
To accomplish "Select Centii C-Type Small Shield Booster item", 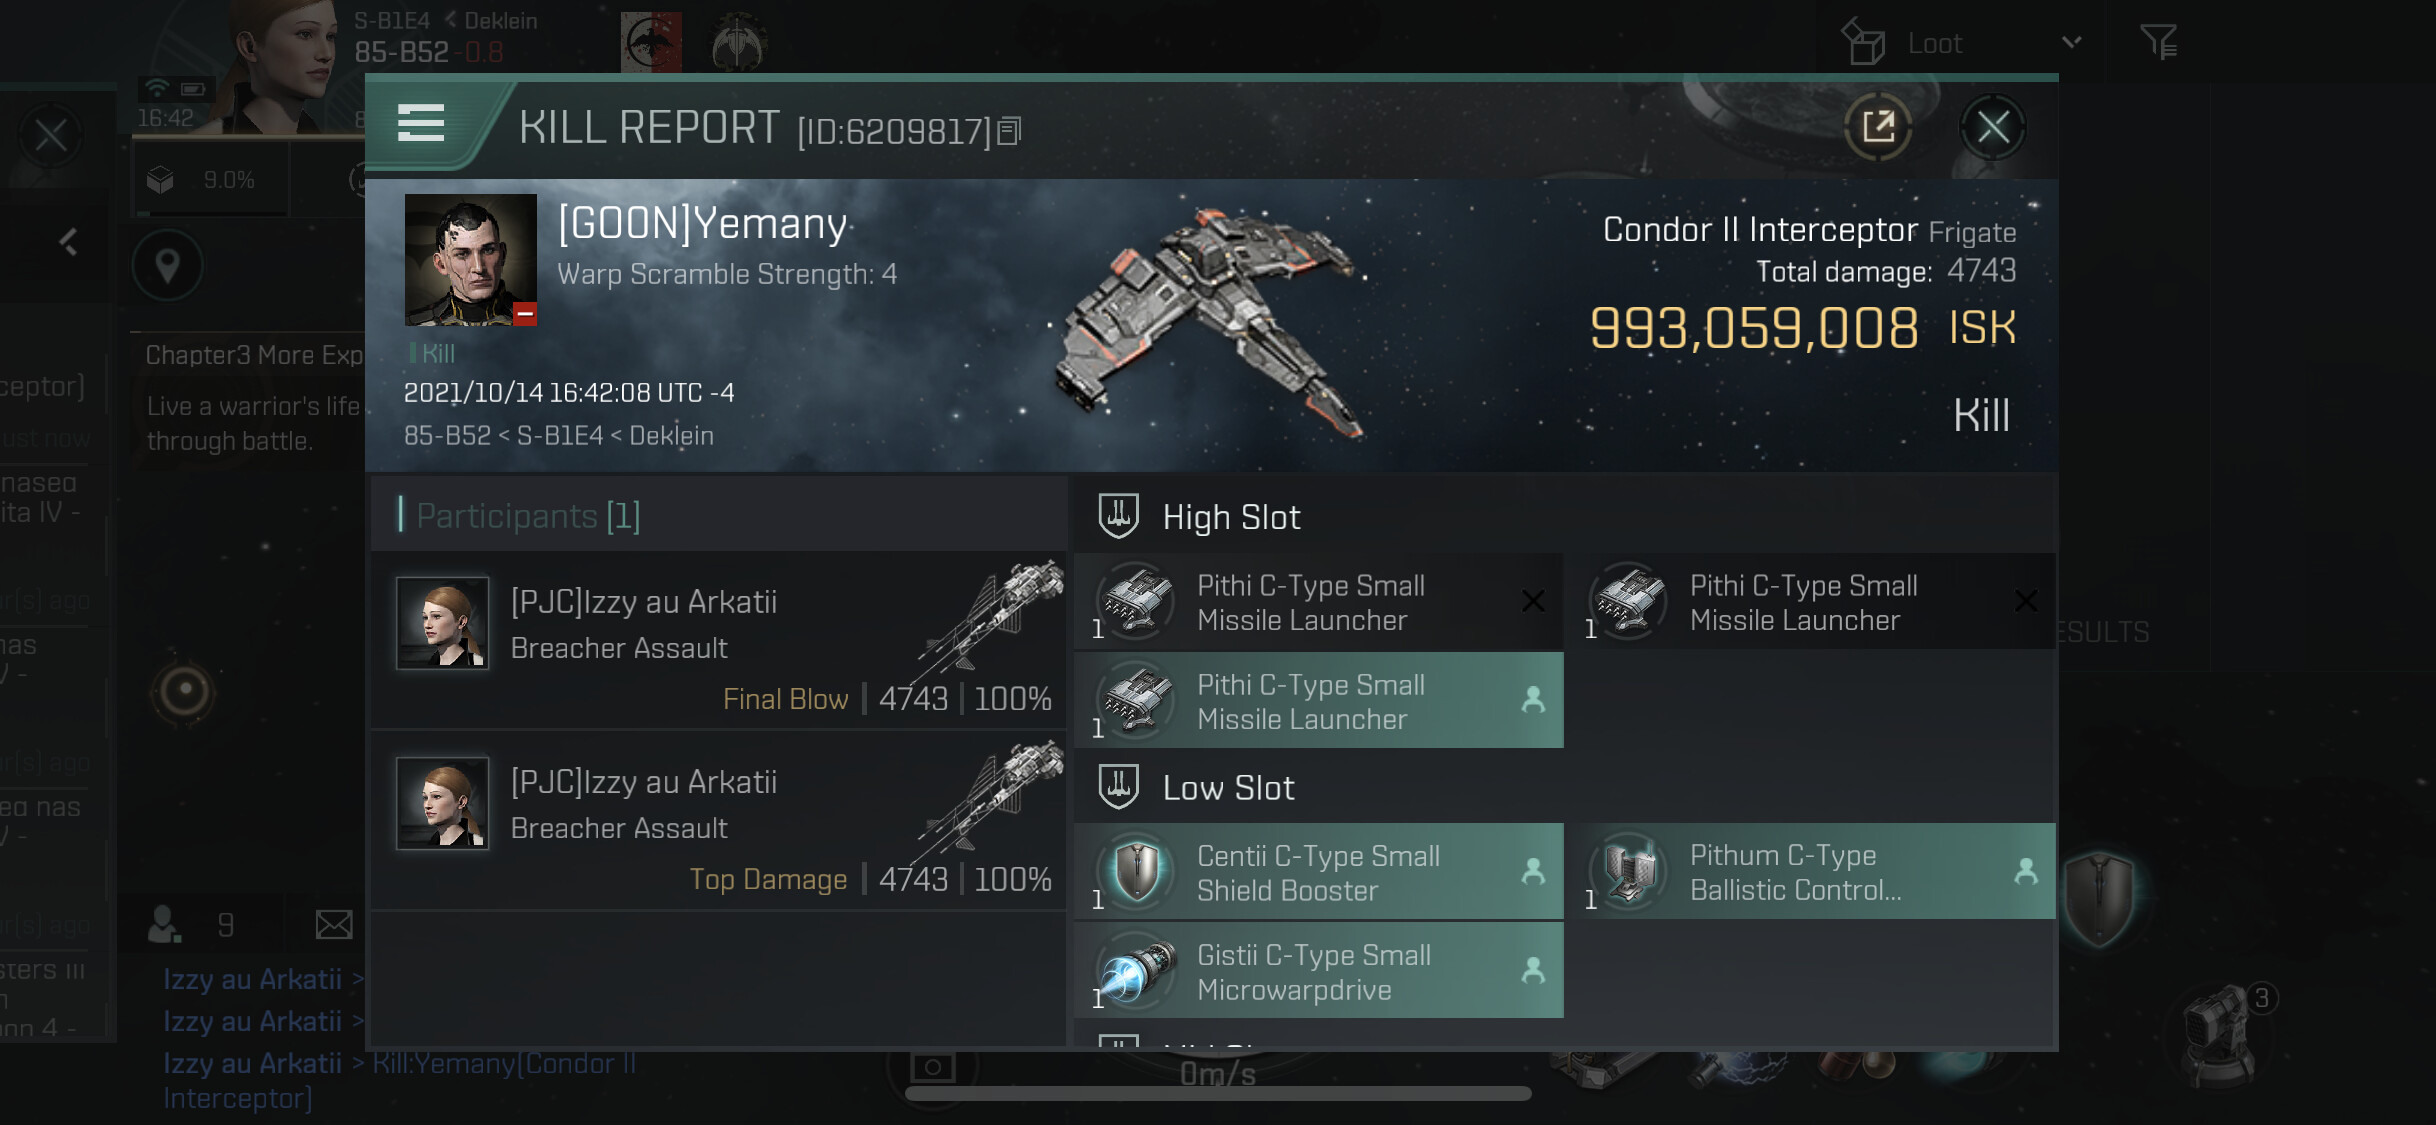I will coord(1318,872).
